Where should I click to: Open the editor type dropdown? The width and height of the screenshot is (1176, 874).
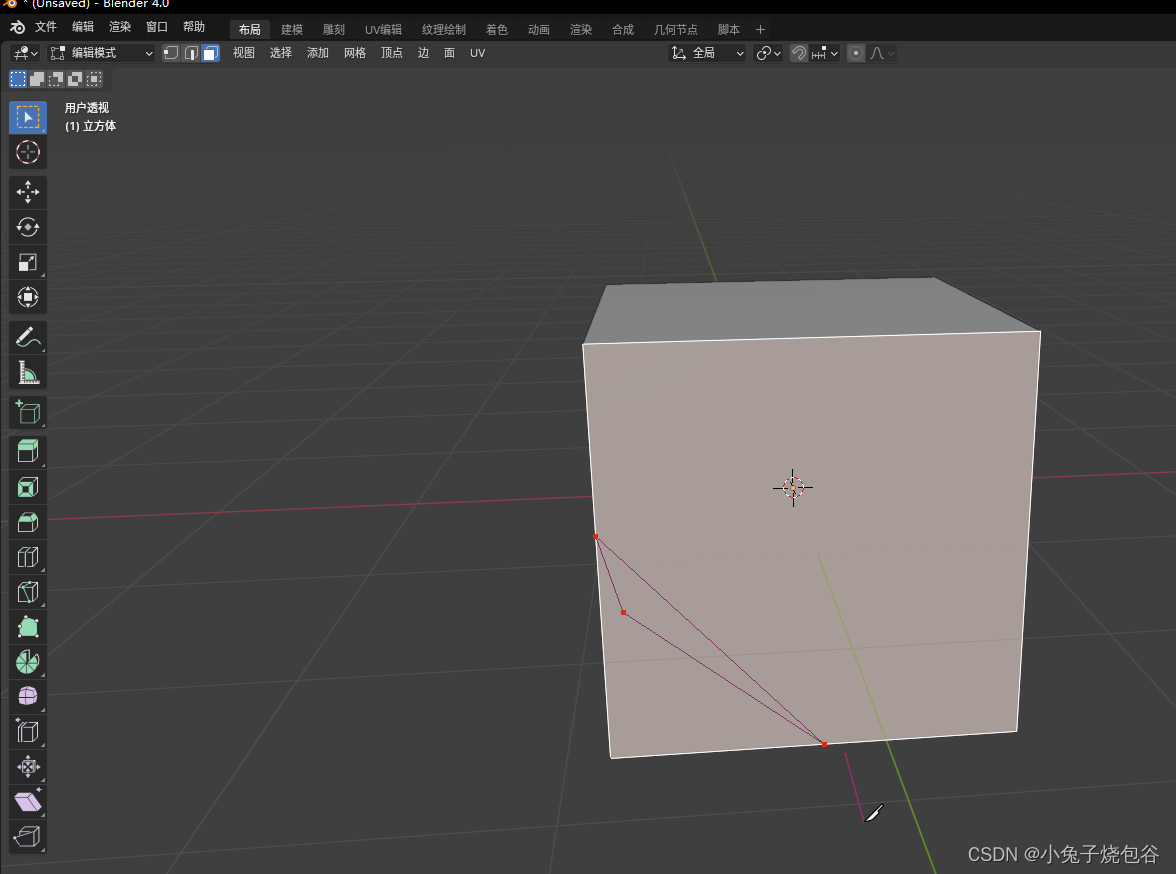(25, 53)
